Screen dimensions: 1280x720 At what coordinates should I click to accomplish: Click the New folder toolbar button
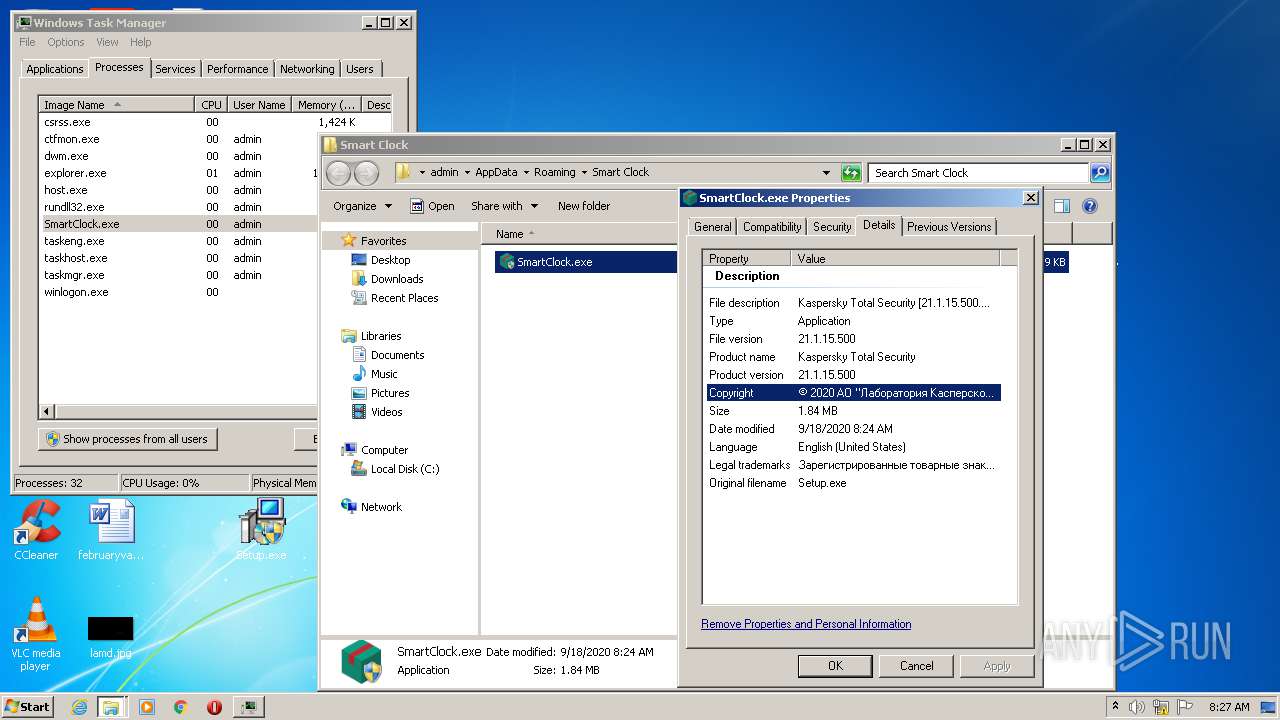coord(584,206)
